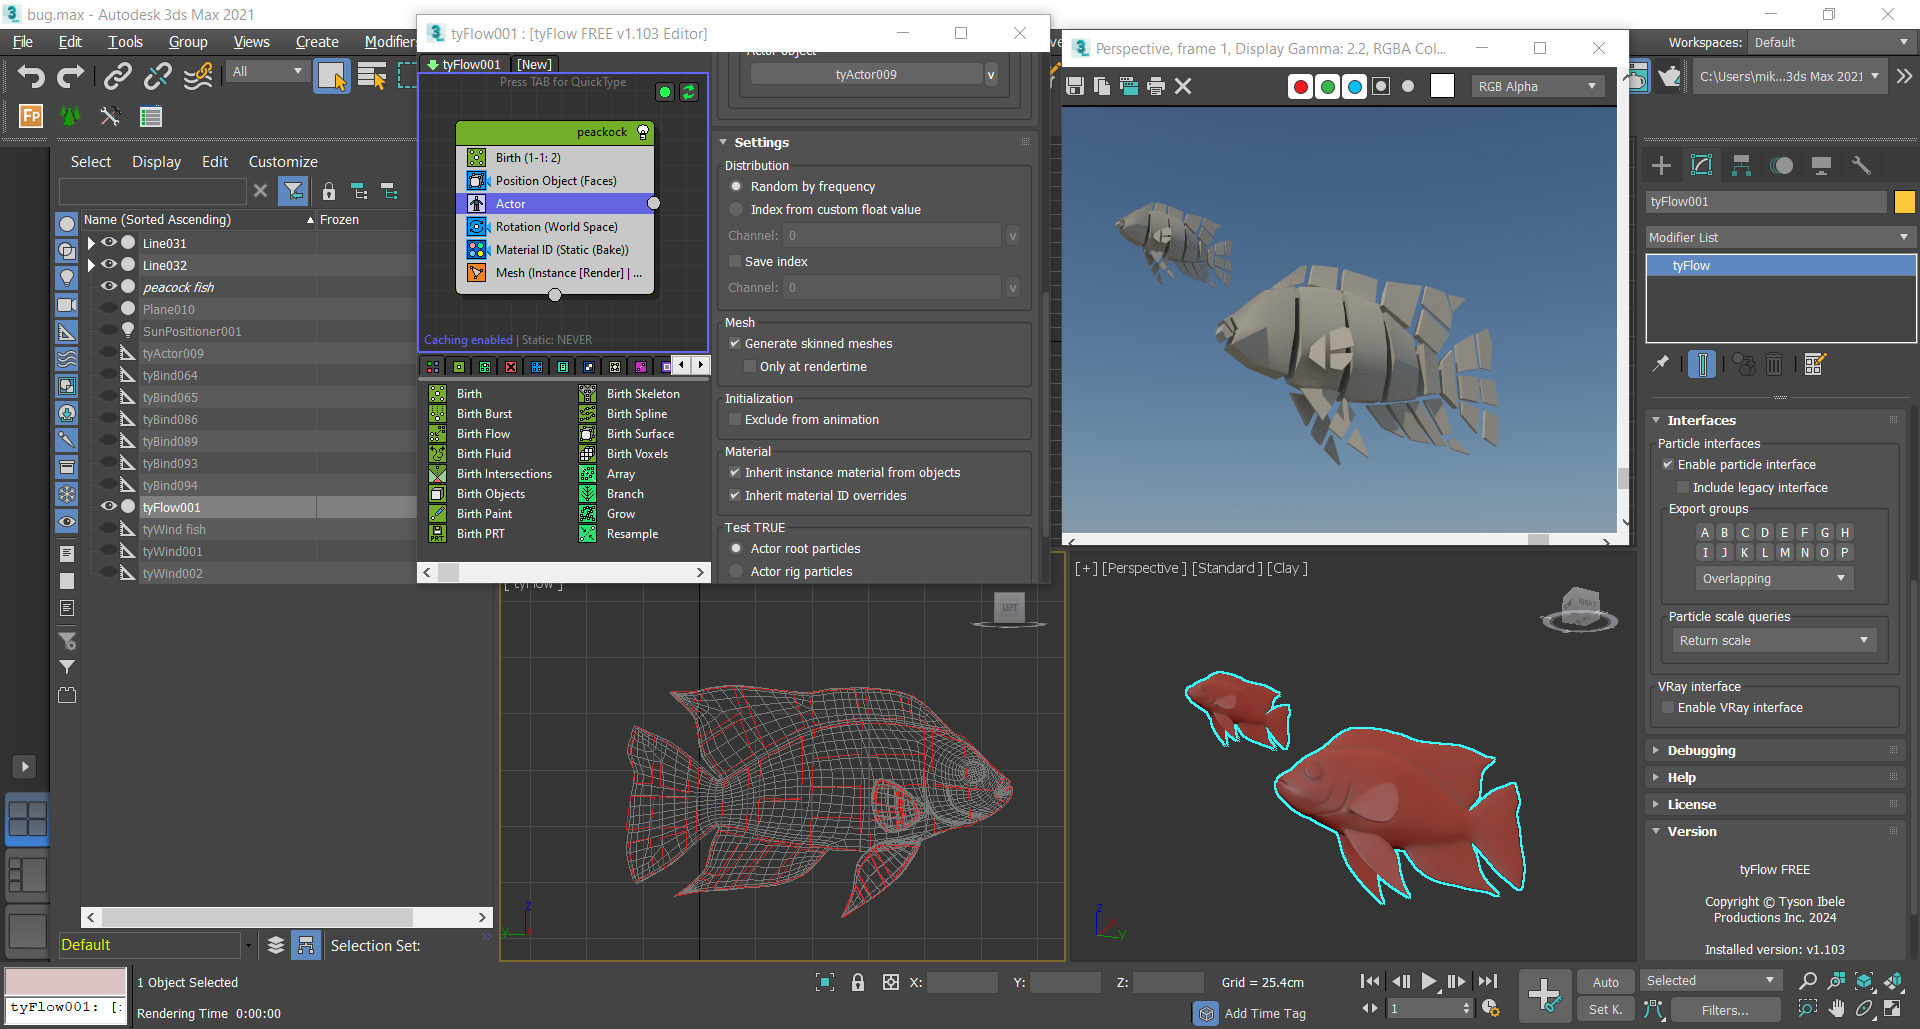
Task: Open the Hierarchy command panel tab
Action: tap(1741, 165)
